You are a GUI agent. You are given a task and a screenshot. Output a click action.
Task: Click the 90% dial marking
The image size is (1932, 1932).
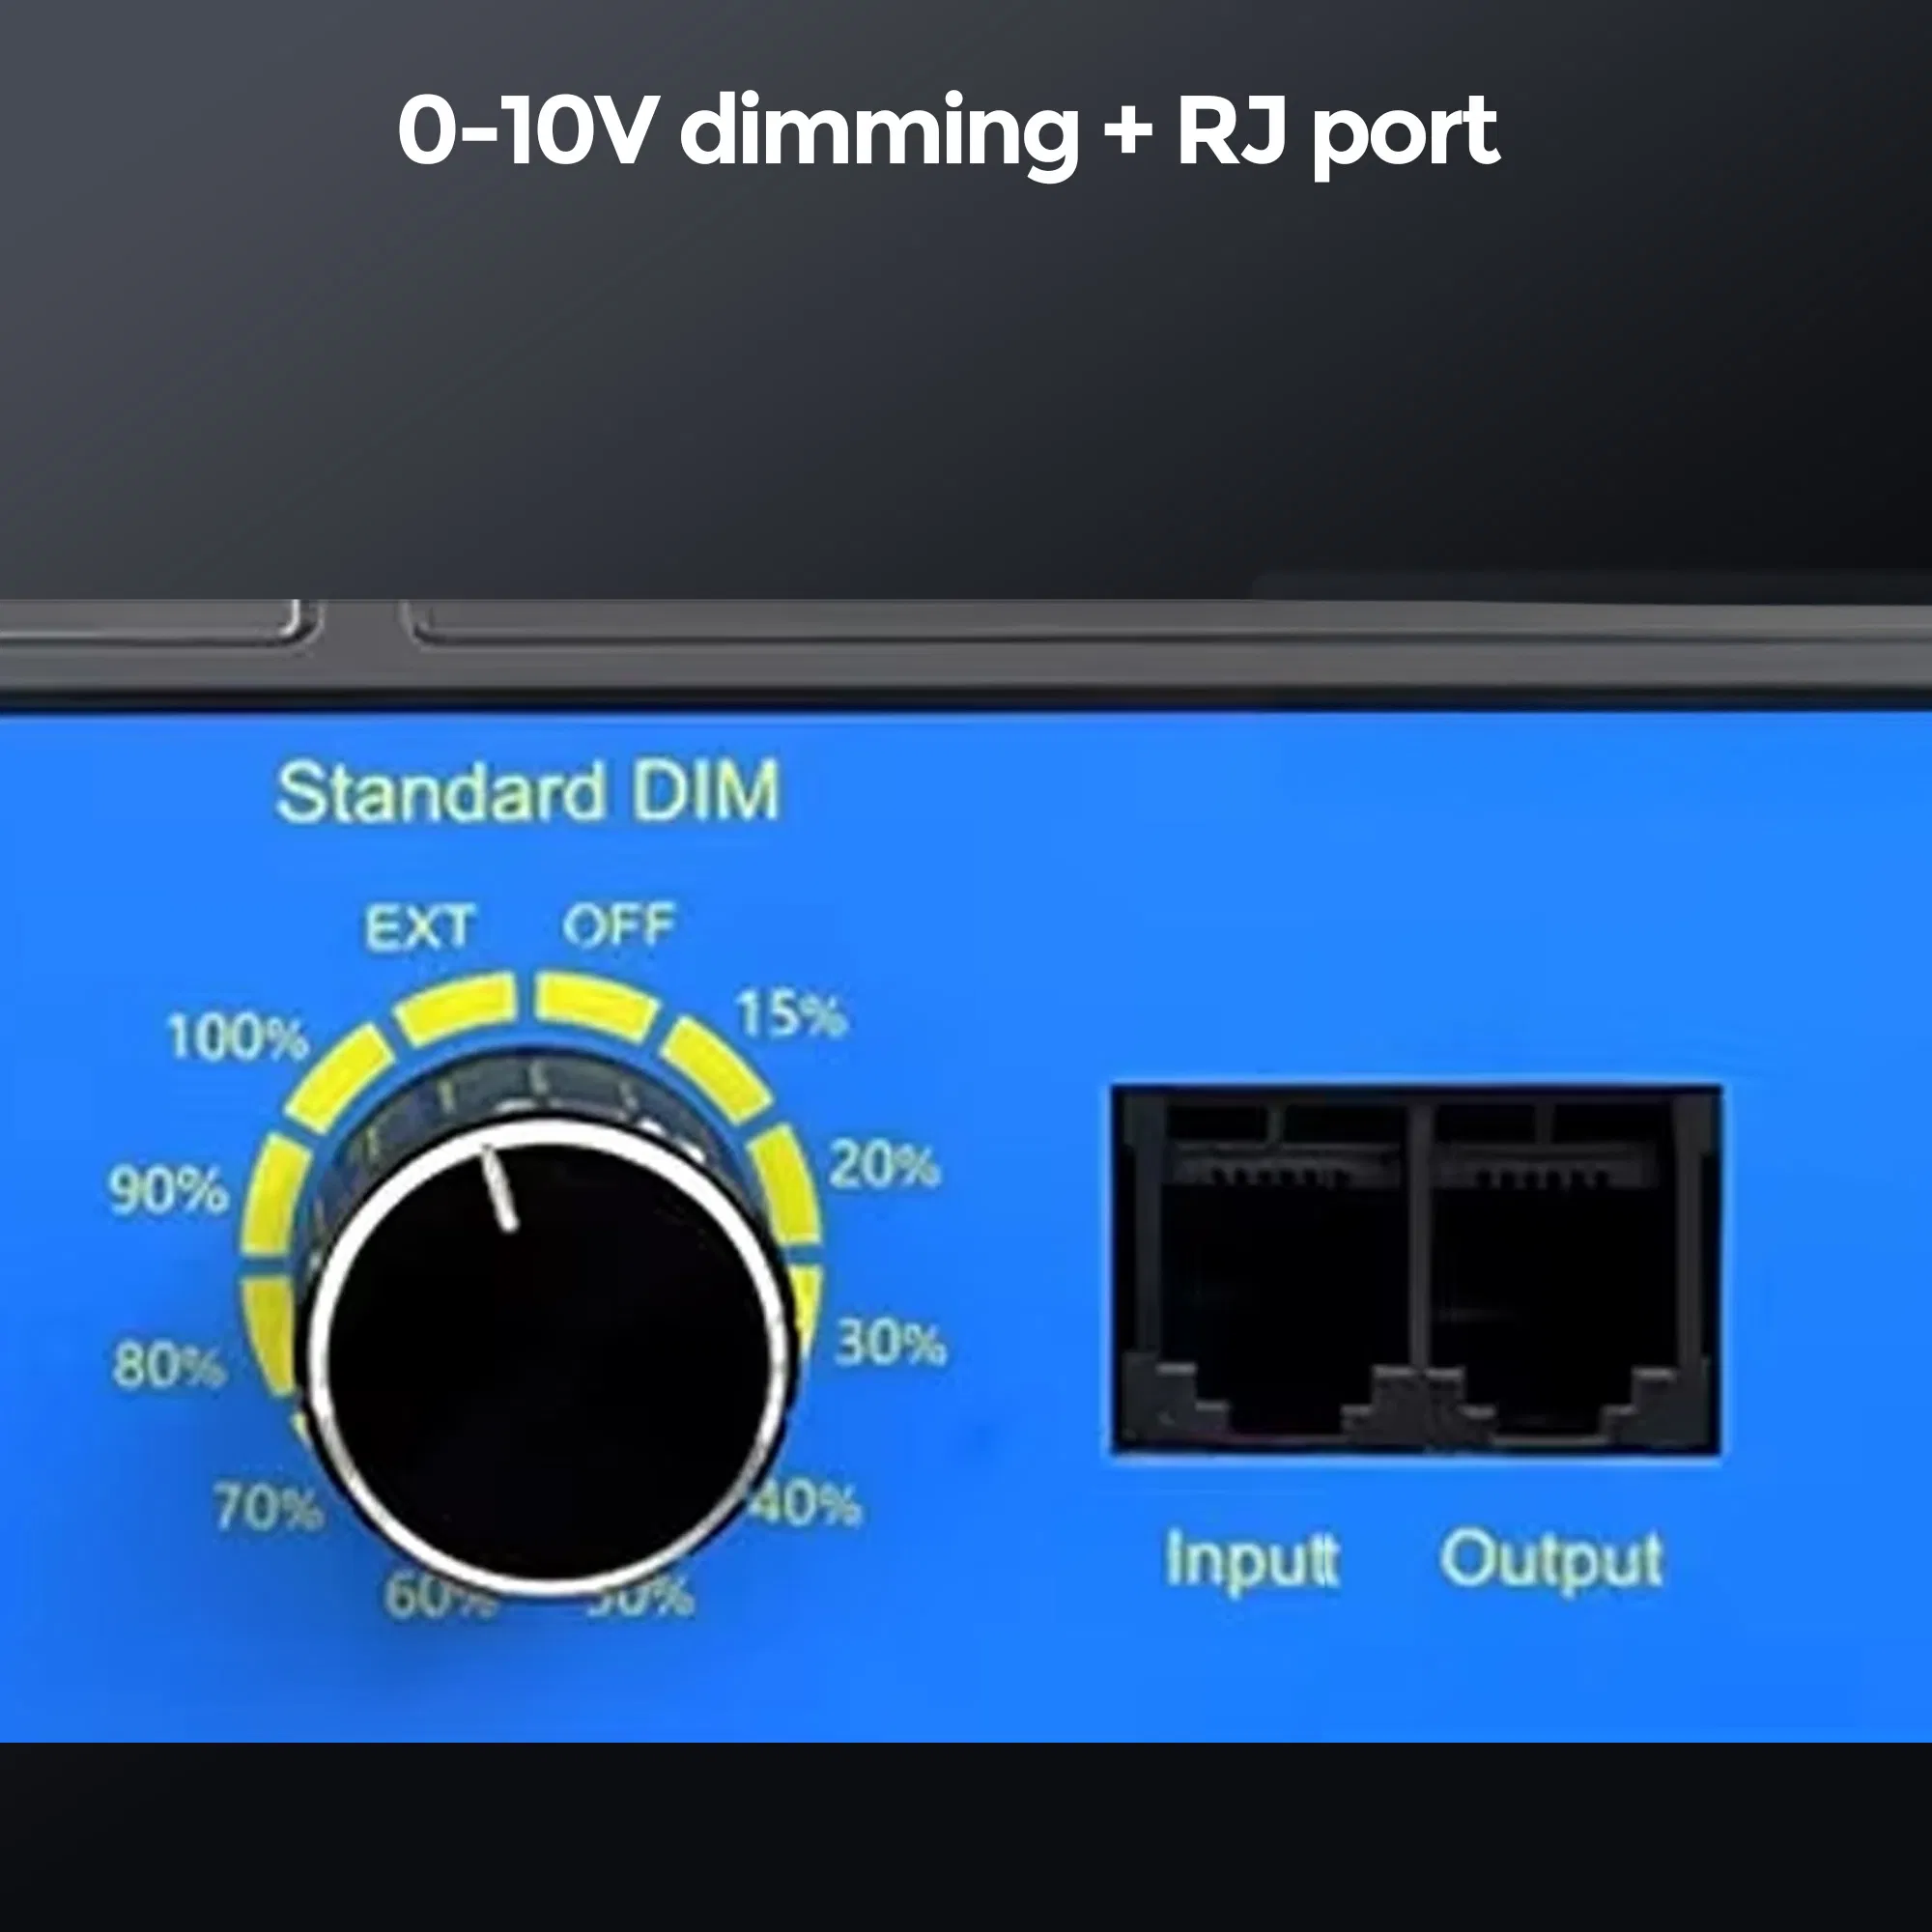click(x=168, y=1191)
